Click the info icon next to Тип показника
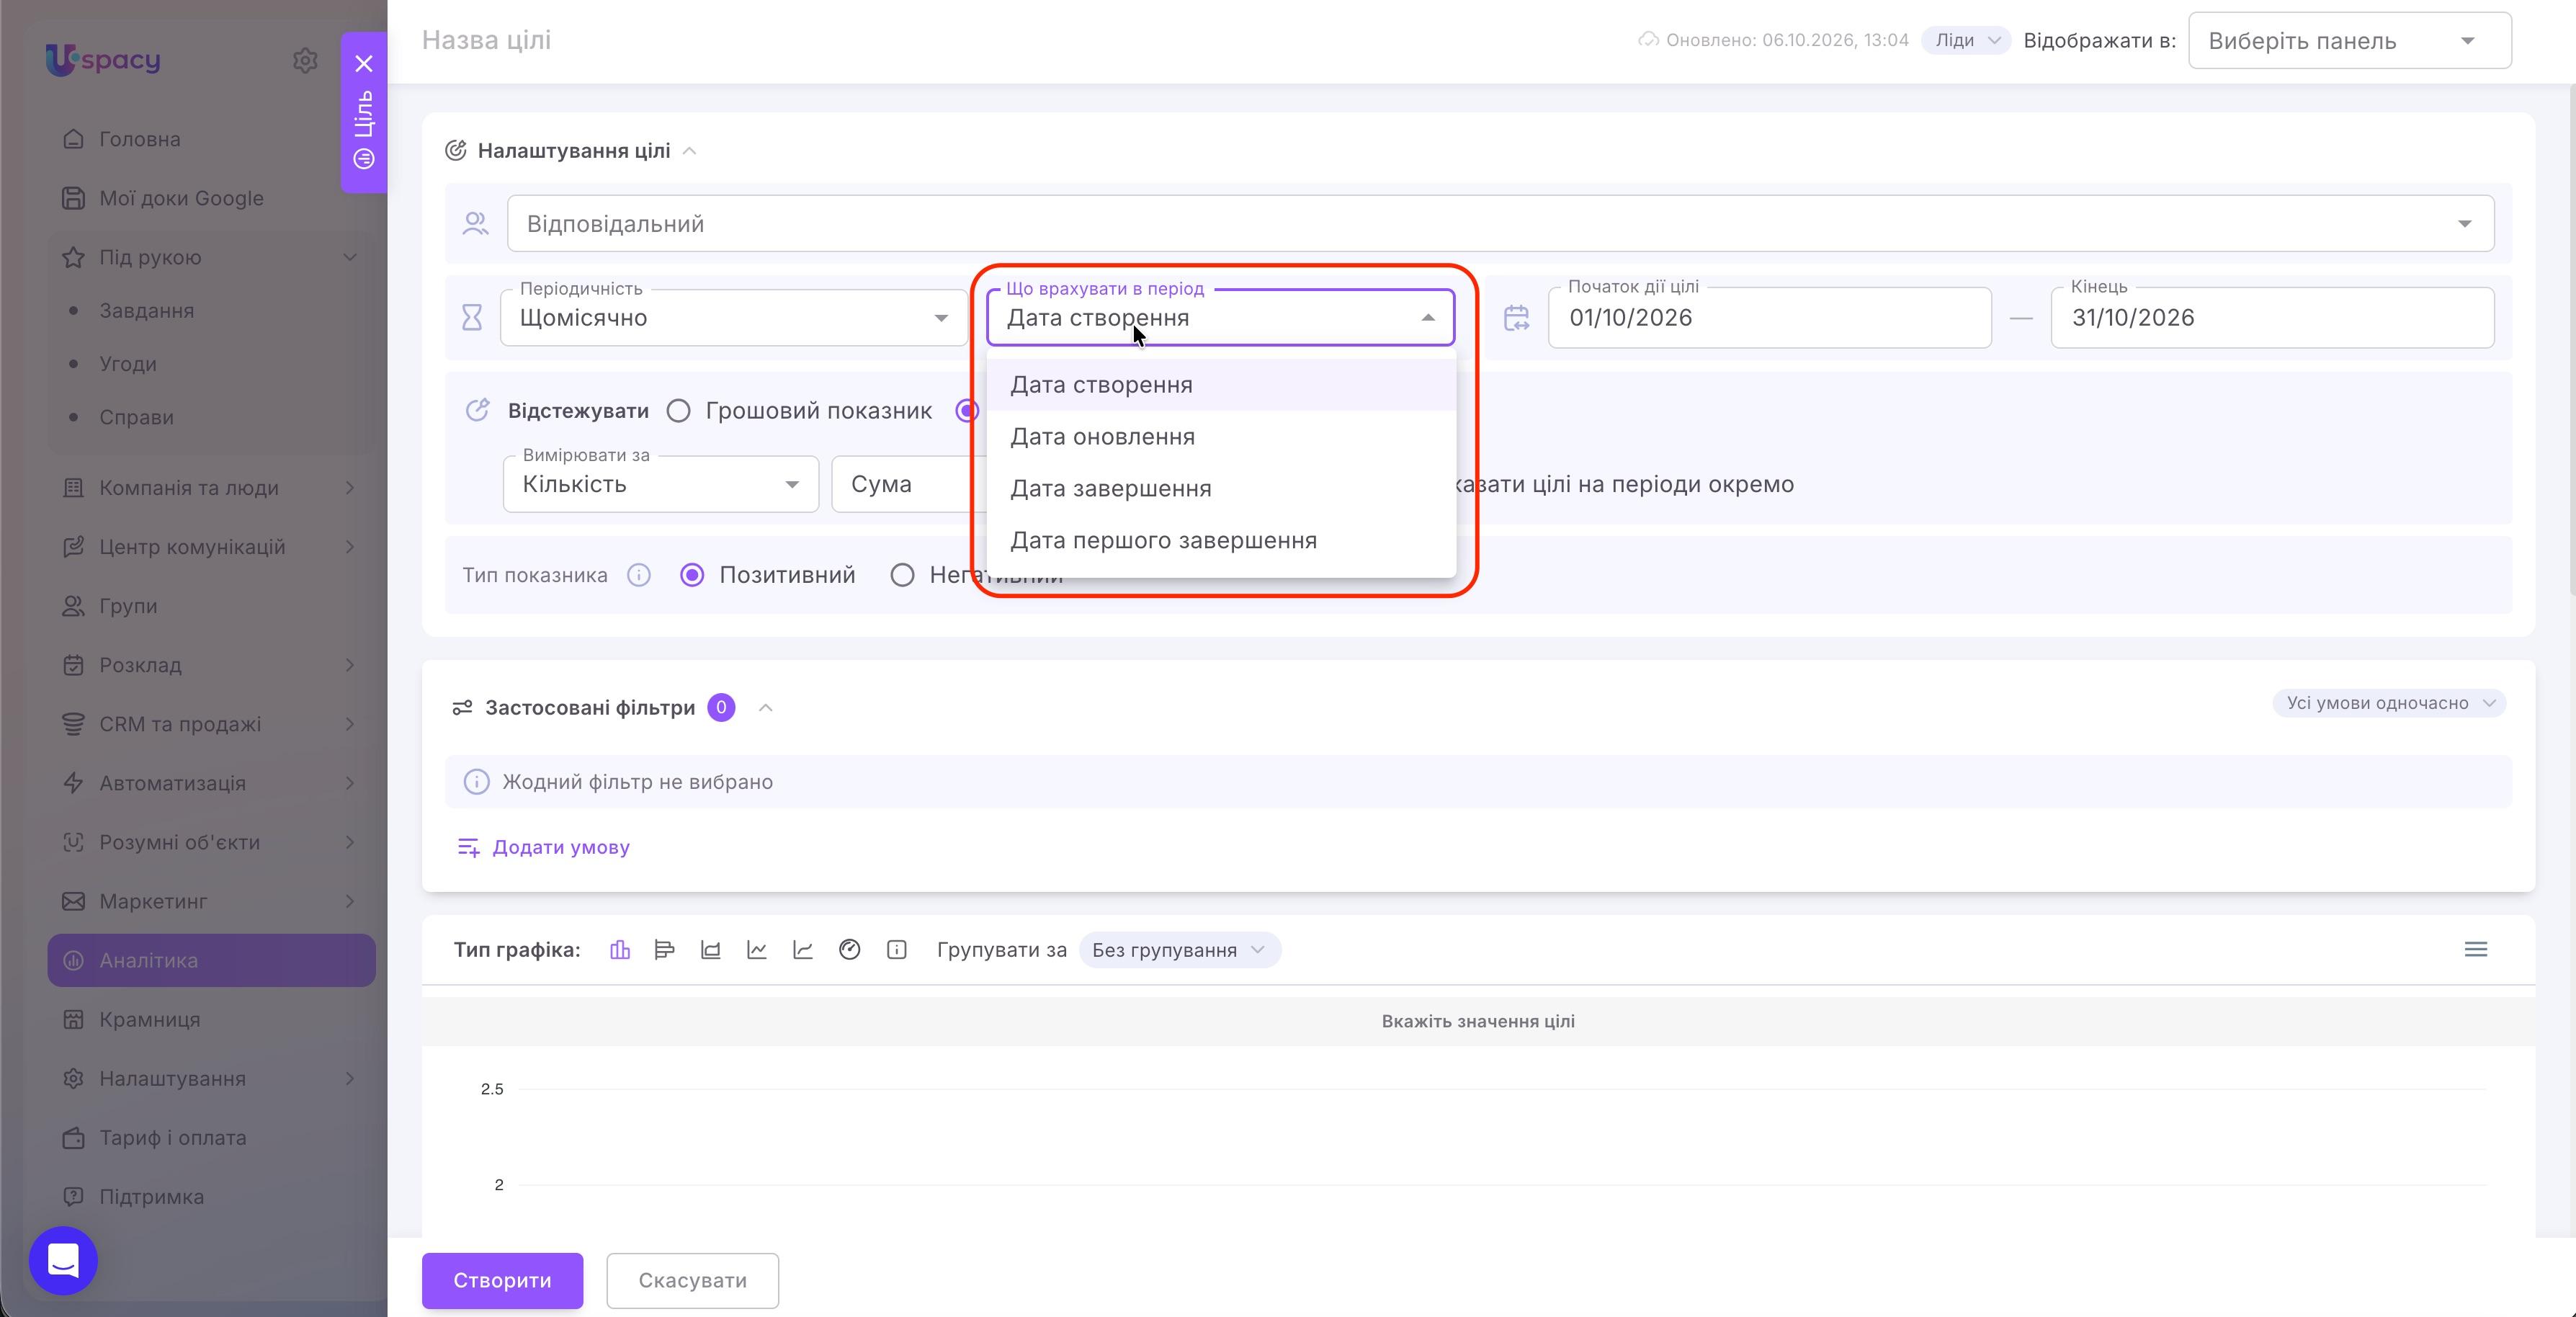Viewport: 2576px width, 1317px height. pos(639,575)
